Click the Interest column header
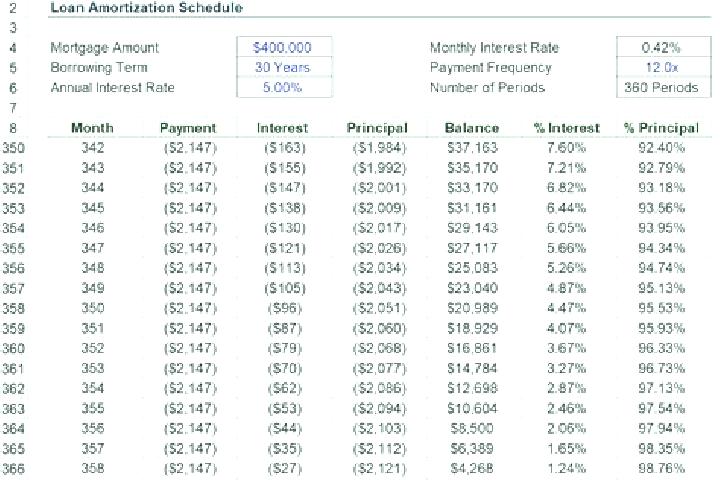The height and width of the screenshot is (480, 720). [x=282, y=128]
